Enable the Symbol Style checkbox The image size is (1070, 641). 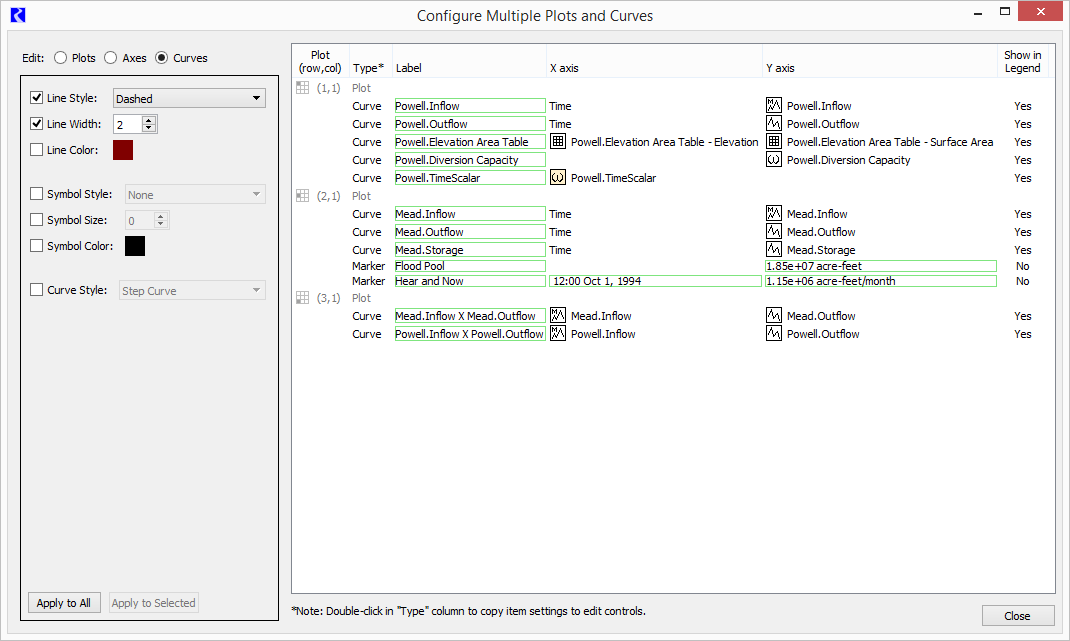coord(37,194)
